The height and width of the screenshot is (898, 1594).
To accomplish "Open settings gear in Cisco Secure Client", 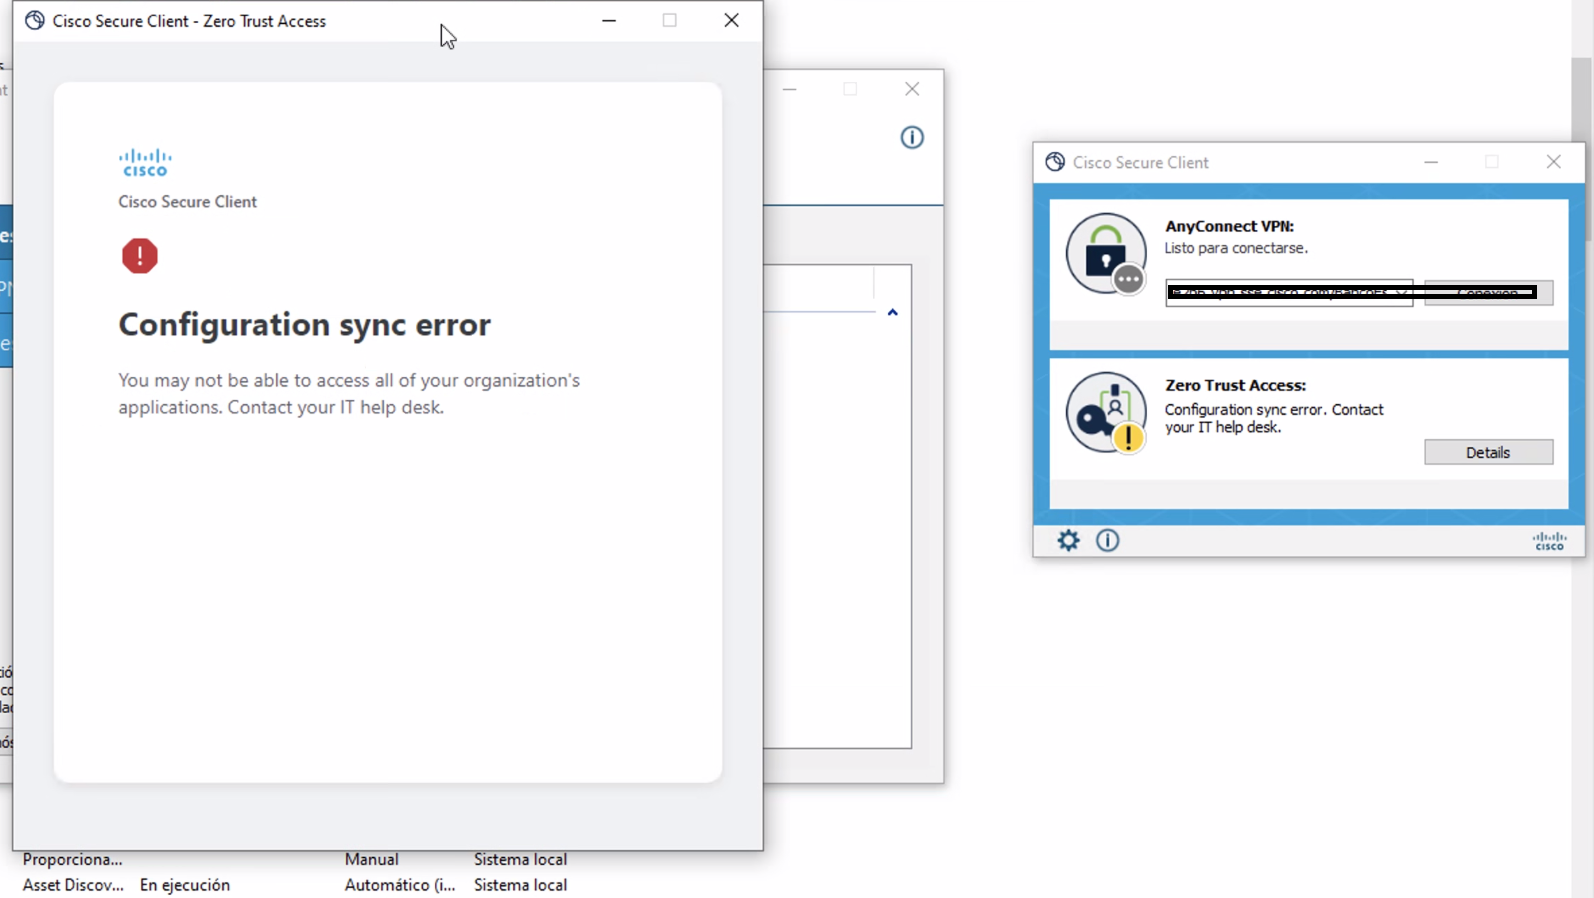I will pos(1068,541).
